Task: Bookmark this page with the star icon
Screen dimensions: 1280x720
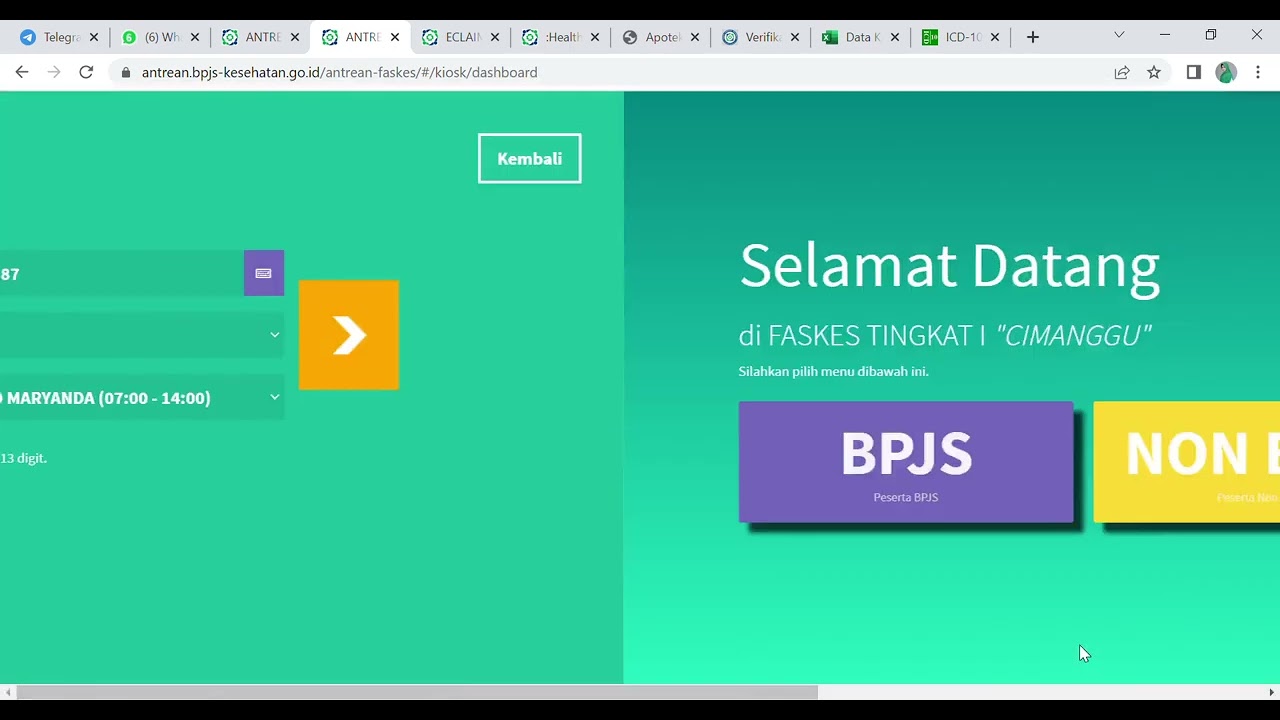Action: tap(1154, 72)
